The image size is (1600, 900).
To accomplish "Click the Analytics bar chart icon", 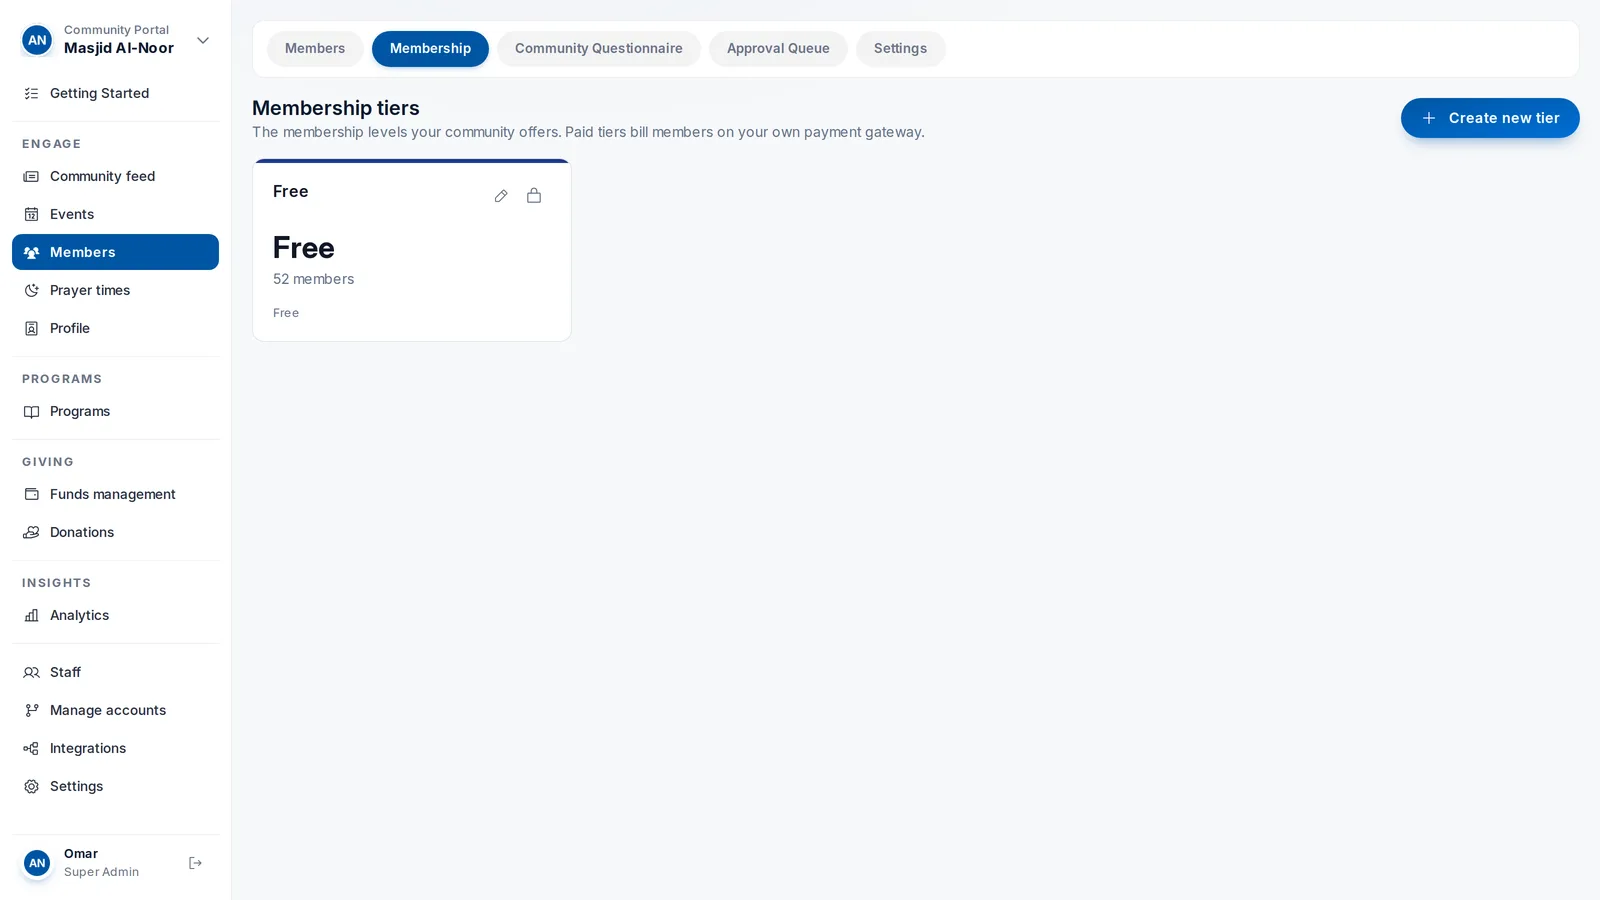I will [31, 616].
